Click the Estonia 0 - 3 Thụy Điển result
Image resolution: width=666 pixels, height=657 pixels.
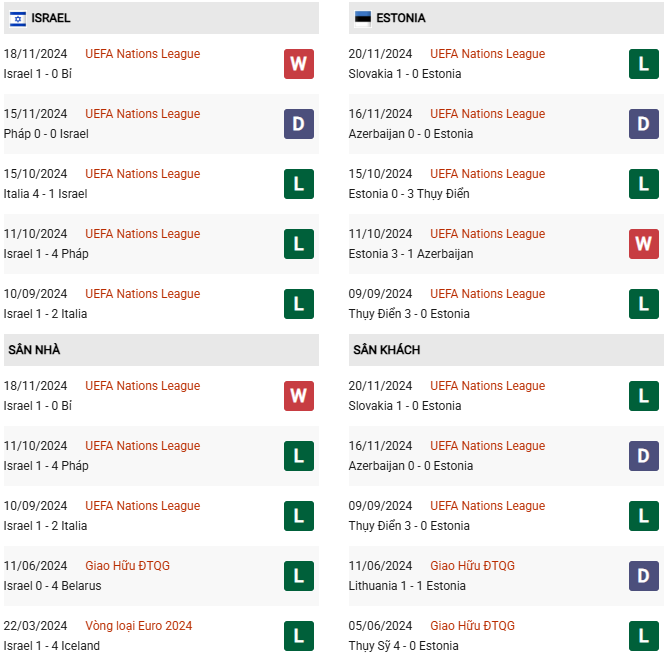click(x=409, y=194)
